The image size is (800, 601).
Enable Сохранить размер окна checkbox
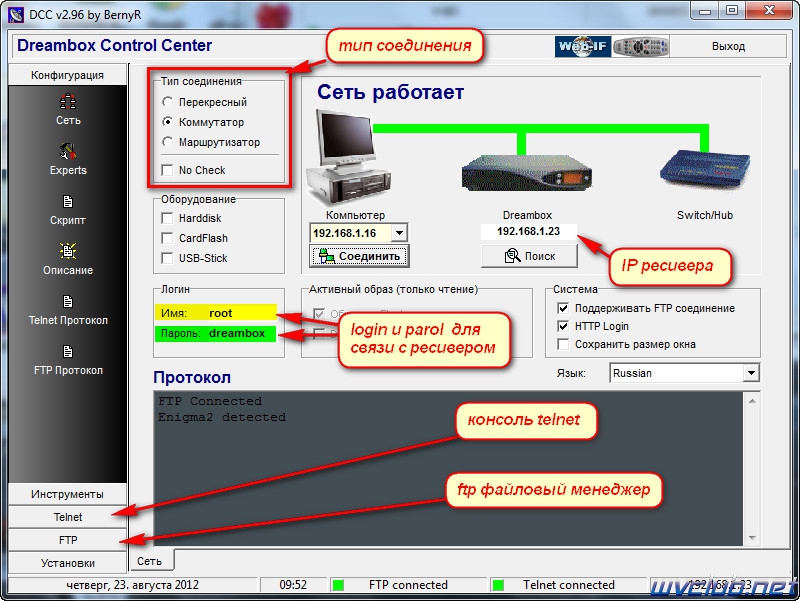click(563, 344)
